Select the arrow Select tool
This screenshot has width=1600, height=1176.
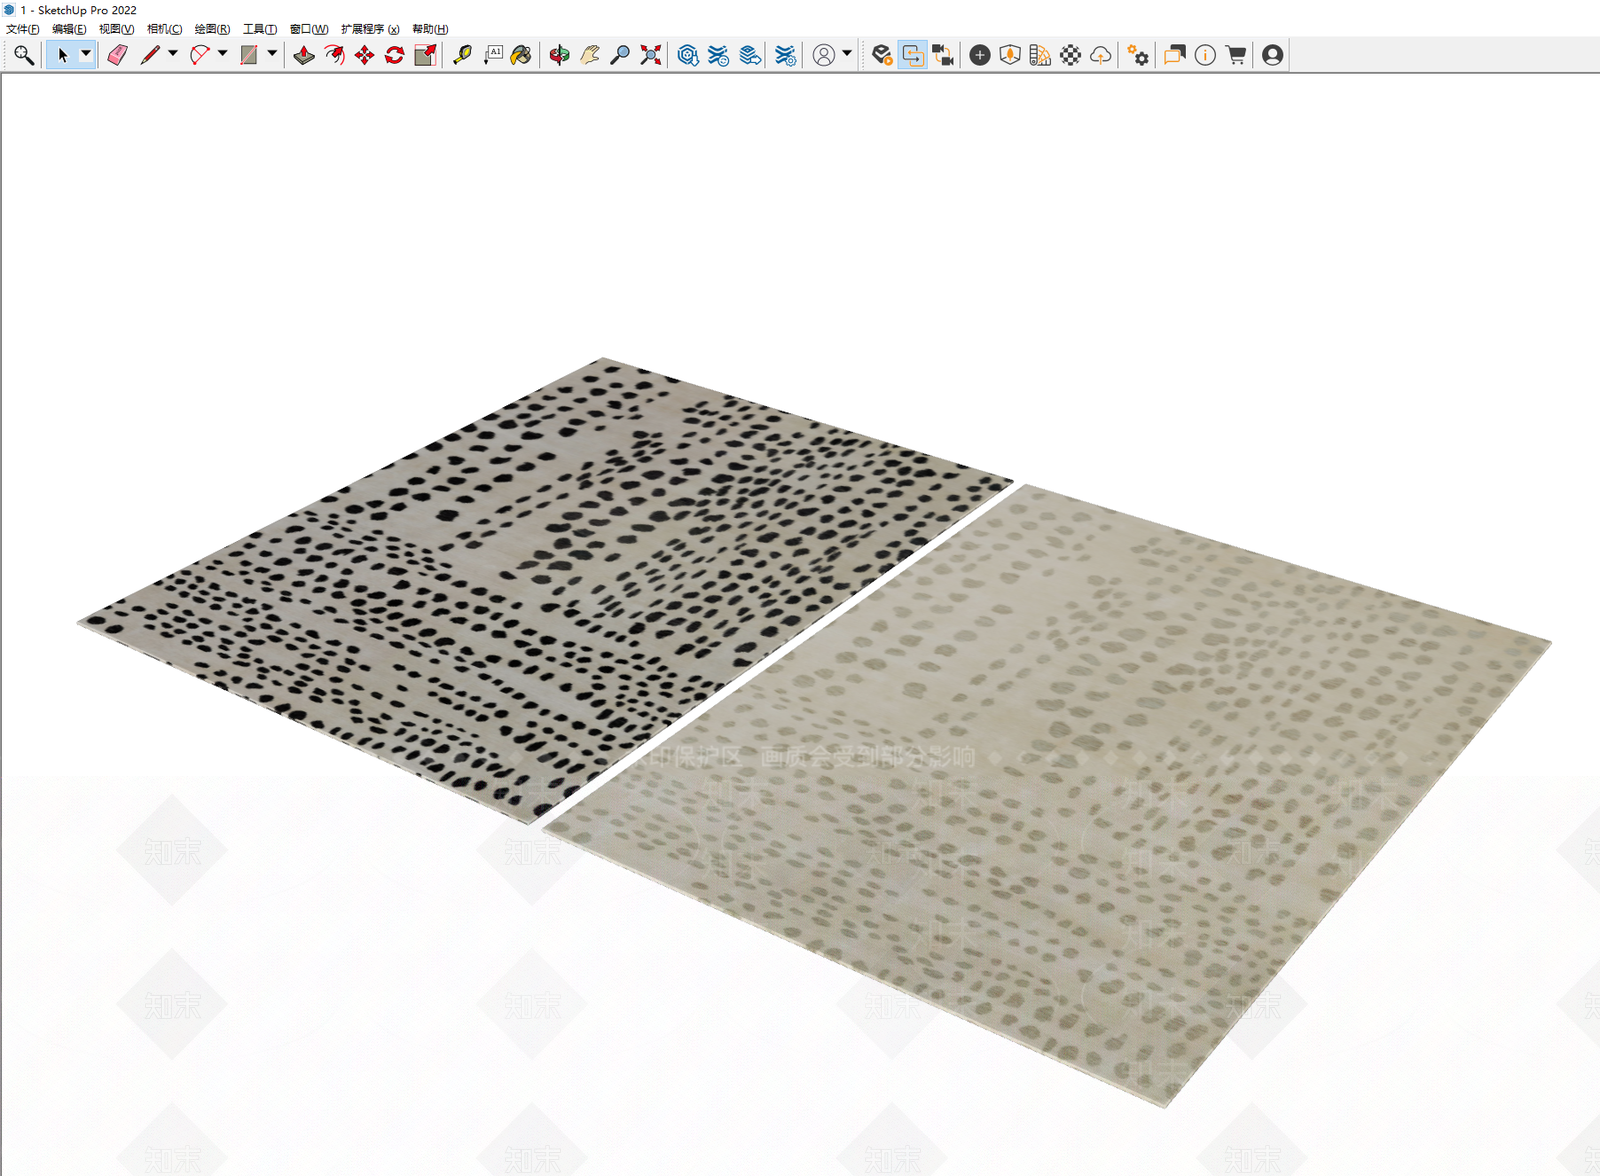point(62,55)
